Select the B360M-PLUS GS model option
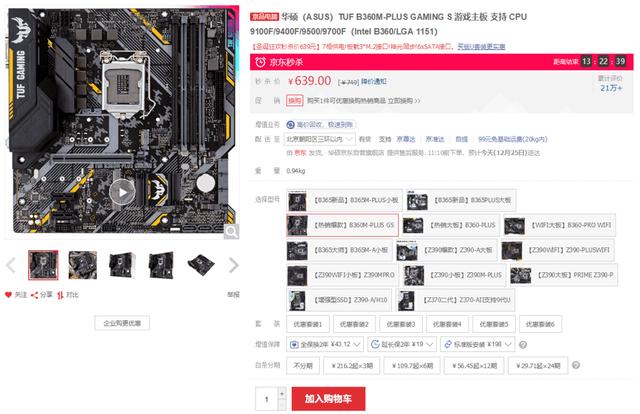This screenshot has width=640, height=414. pyautogui.click(x=342, y=225)
